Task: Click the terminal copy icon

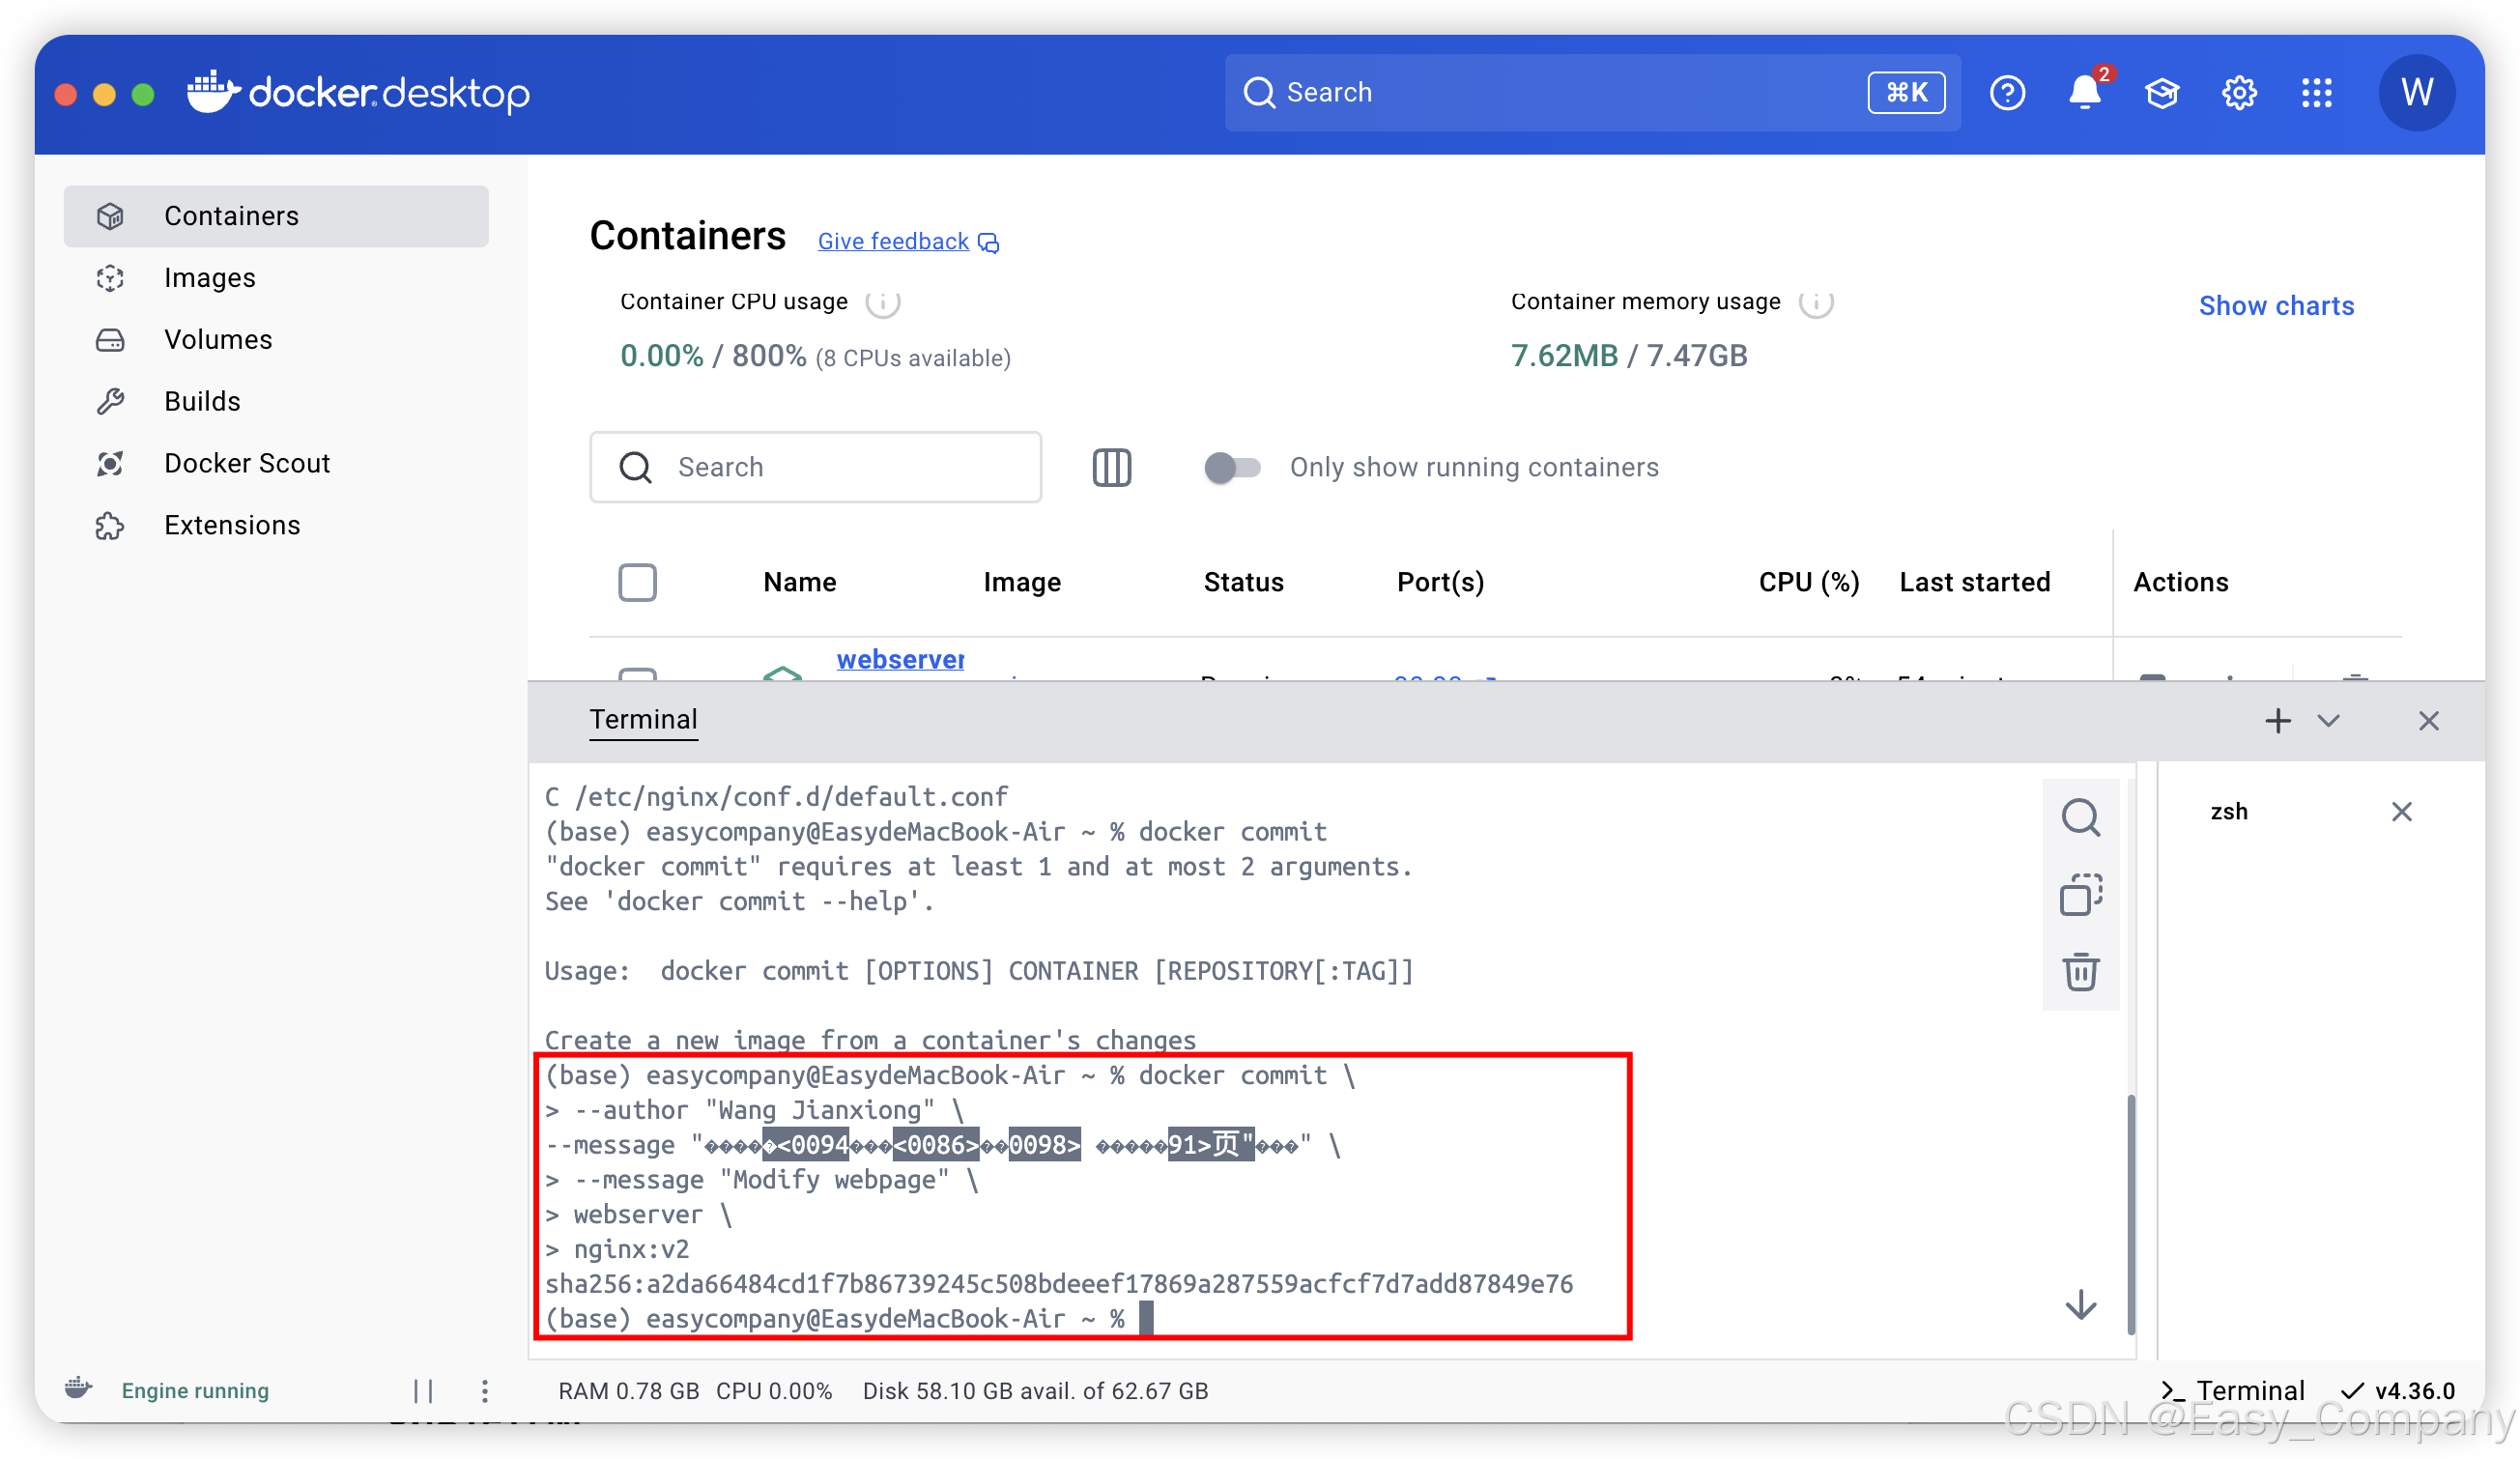Action: point(2080,894)
